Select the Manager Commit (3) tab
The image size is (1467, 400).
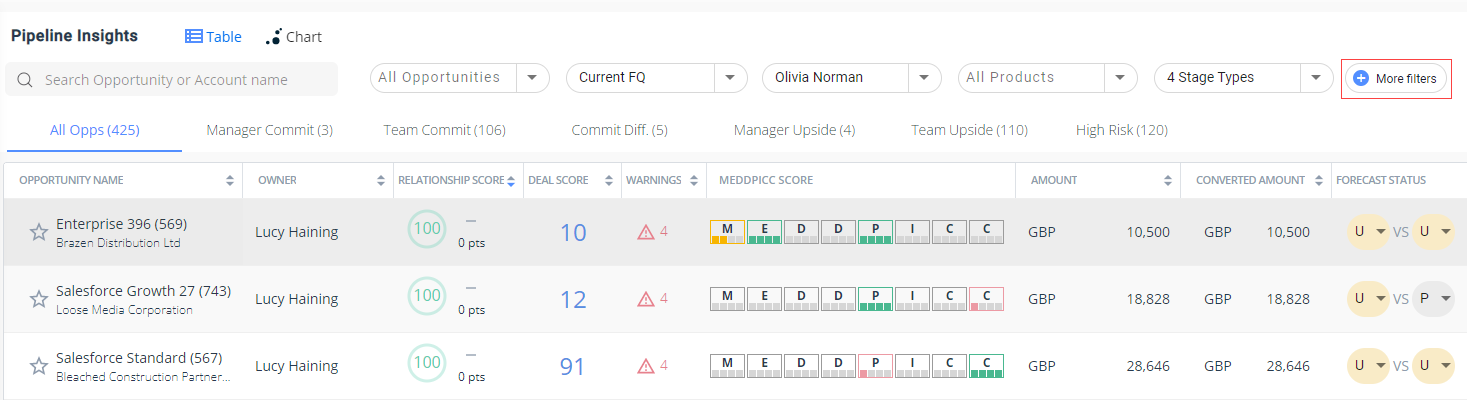pos(269,130)
